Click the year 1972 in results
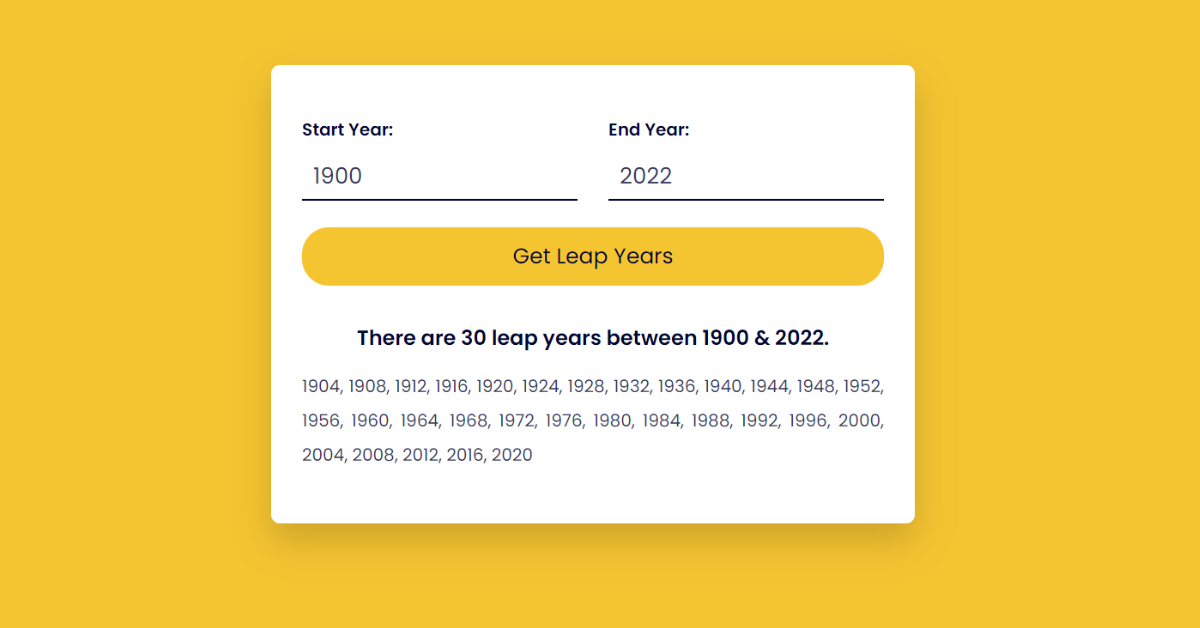 click(x=517, y=421)
